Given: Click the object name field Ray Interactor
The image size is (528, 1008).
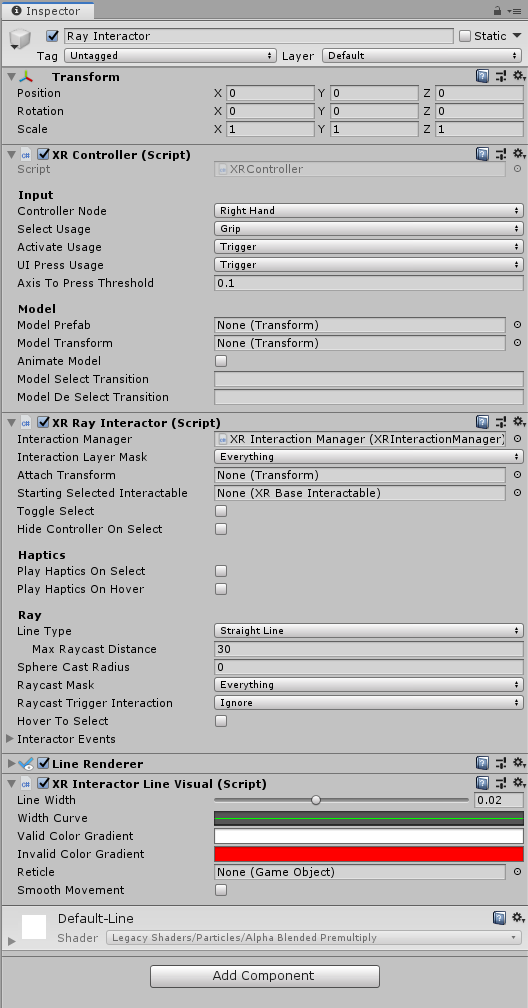Looking at the screenshot, I should [x=258, y=36].
